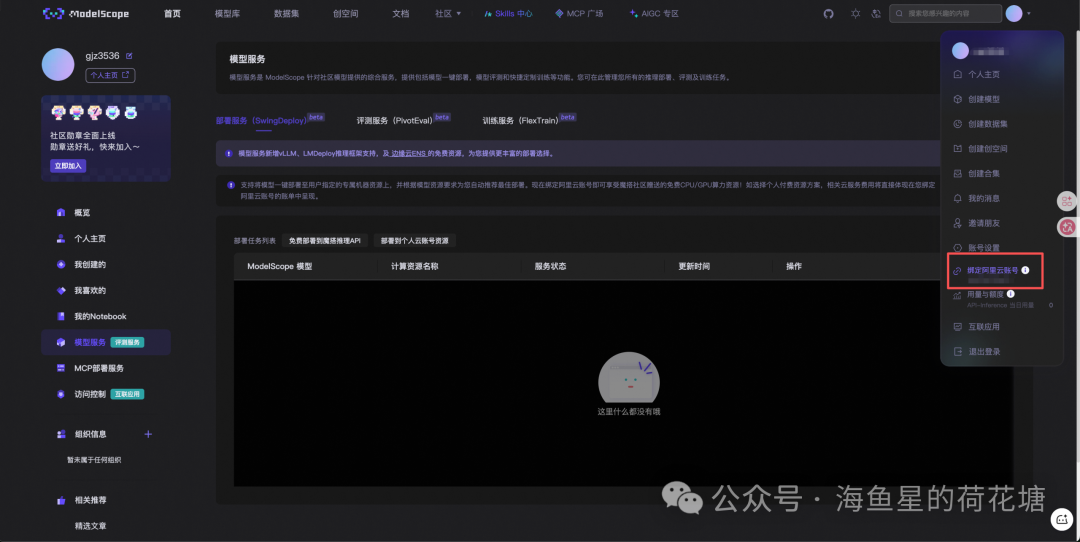The height and width of the screenshot is (542, 1080).
Task: Click the 访问控制 shield icon
Action: 61,394
